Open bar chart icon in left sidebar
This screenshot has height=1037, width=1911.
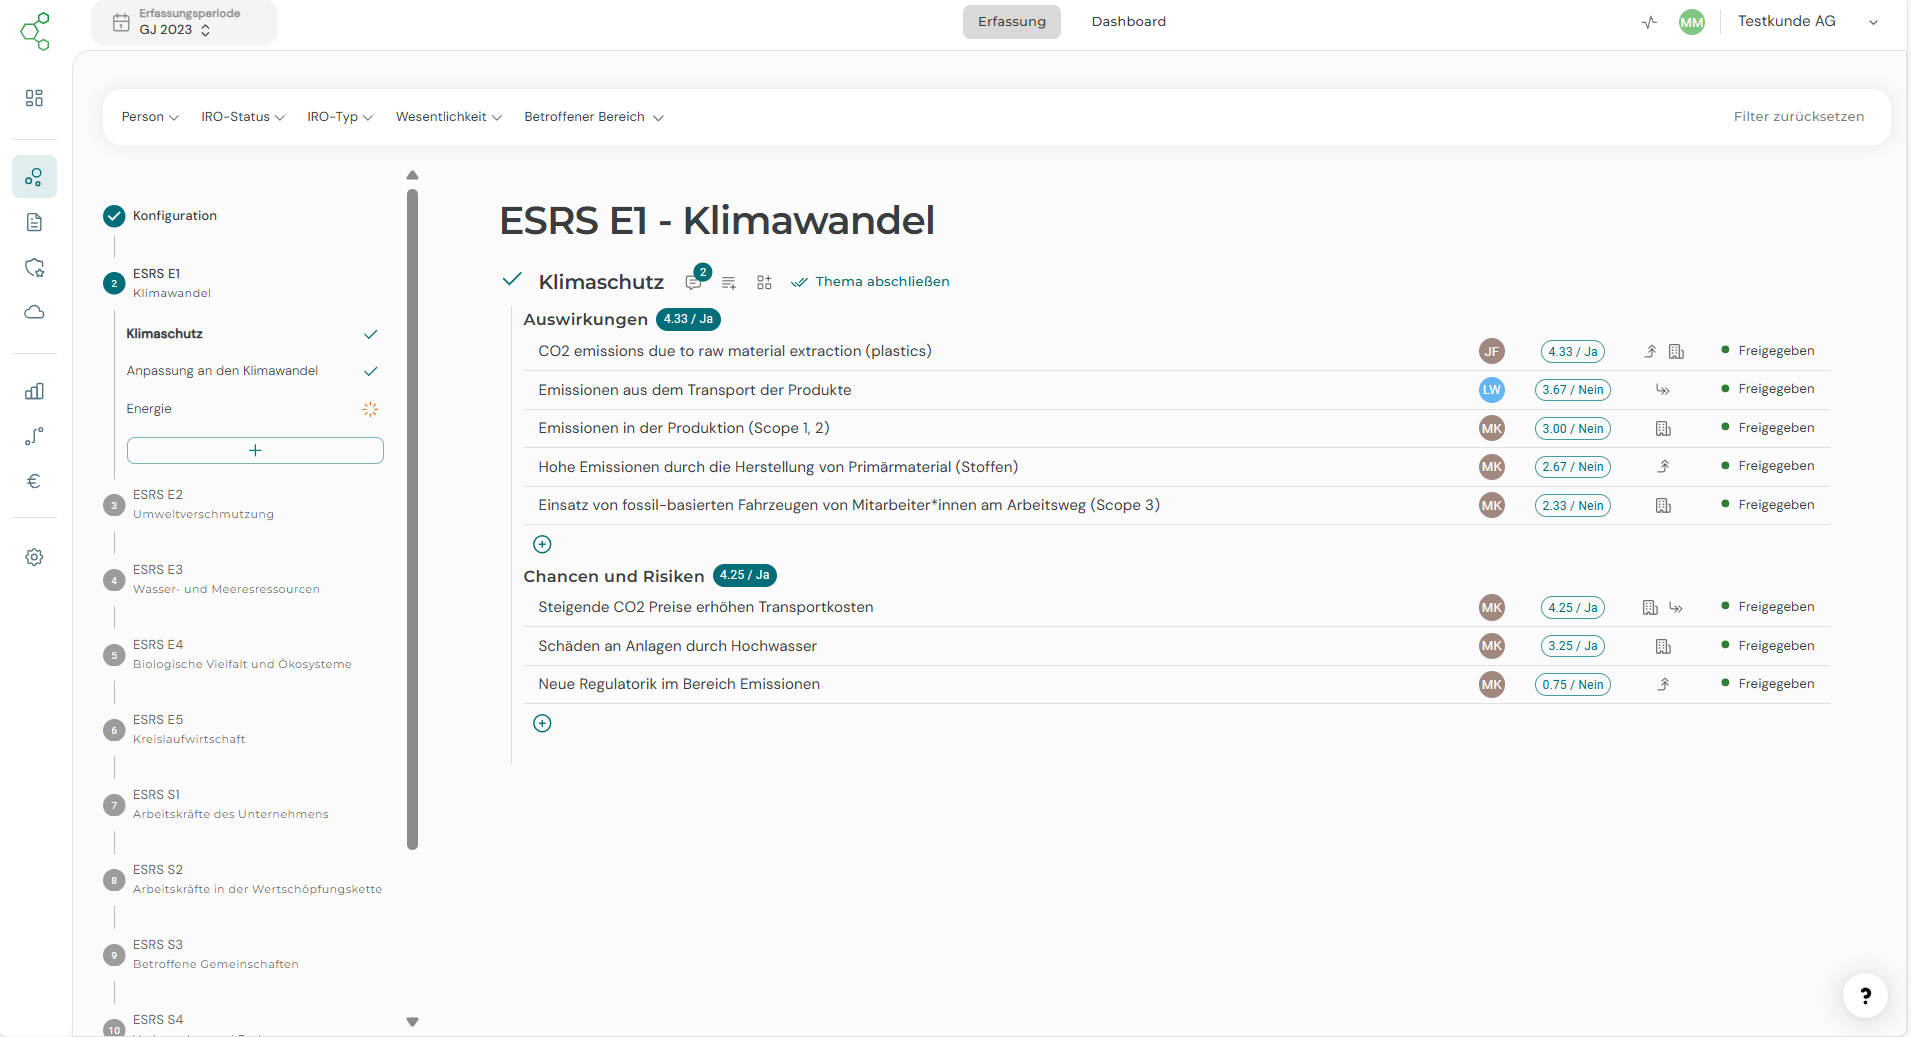tap(34, 391)
